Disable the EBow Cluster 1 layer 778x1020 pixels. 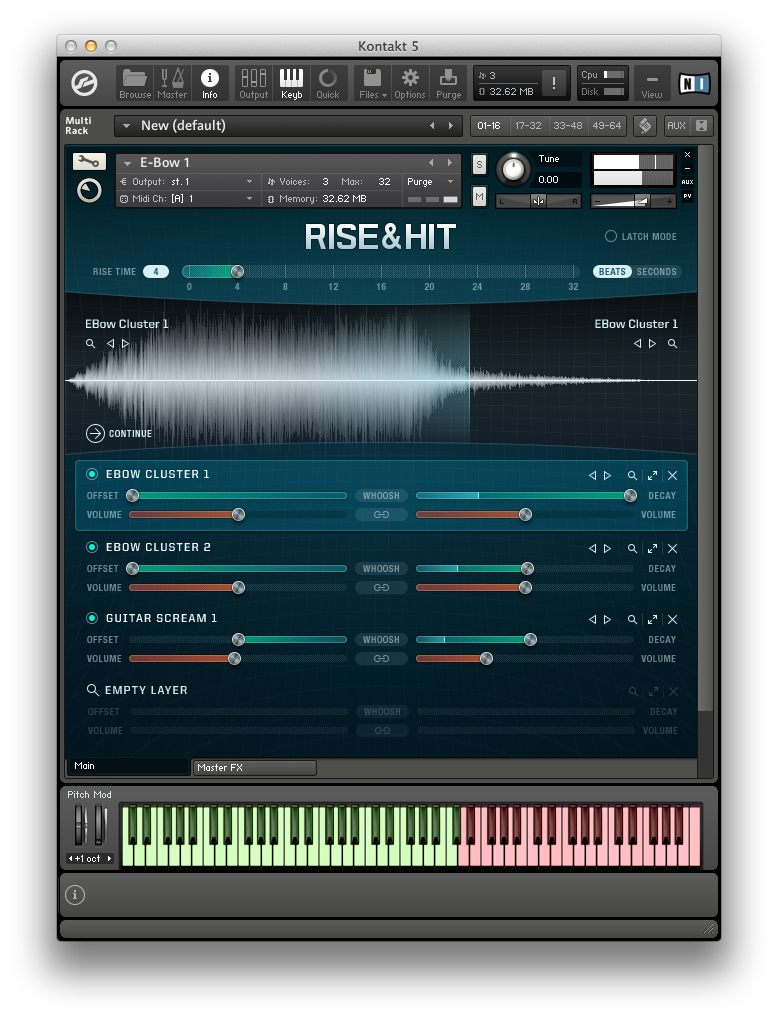tap(92, 474)
